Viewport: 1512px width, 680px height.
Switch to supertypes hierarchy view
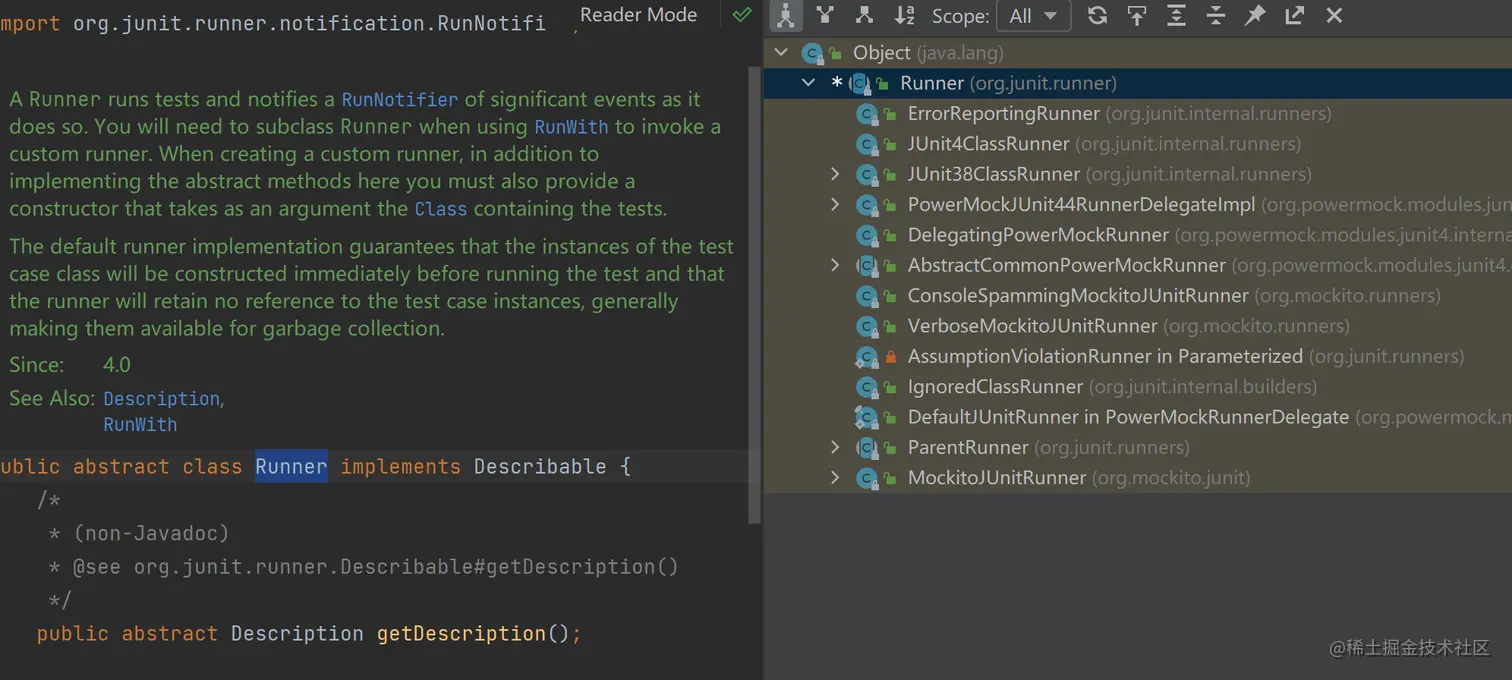pos(825,15)
